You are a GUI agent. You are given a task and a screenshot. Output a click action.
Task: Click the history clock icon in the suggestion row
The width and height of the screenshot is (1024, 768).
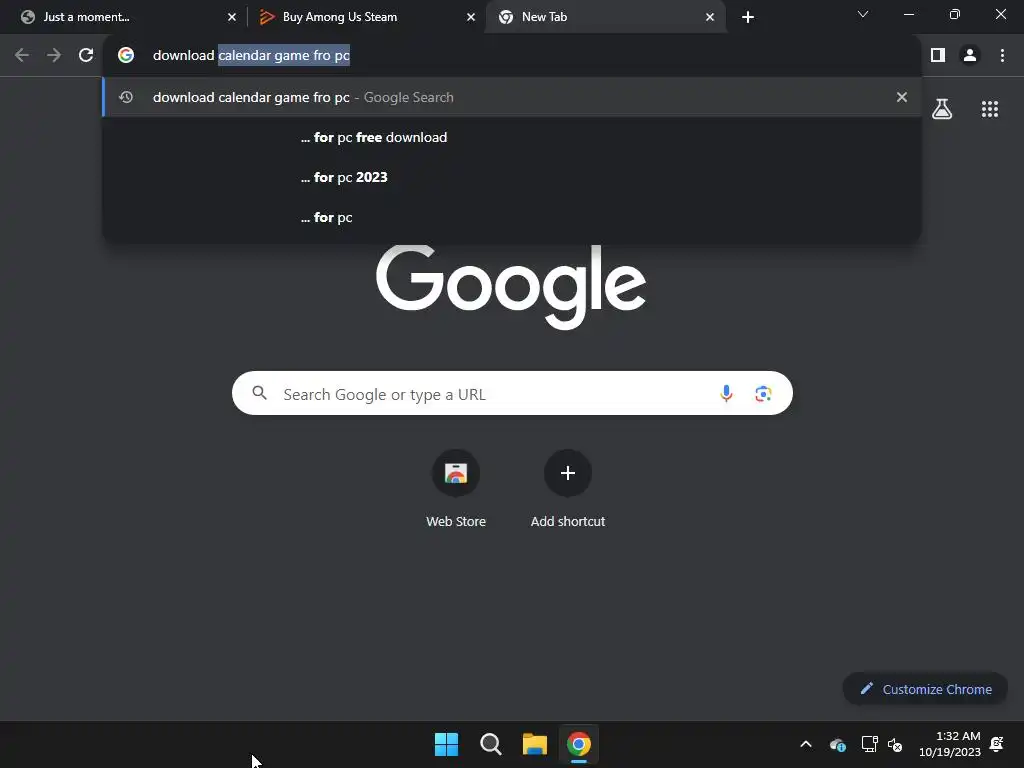pos(126,97)
